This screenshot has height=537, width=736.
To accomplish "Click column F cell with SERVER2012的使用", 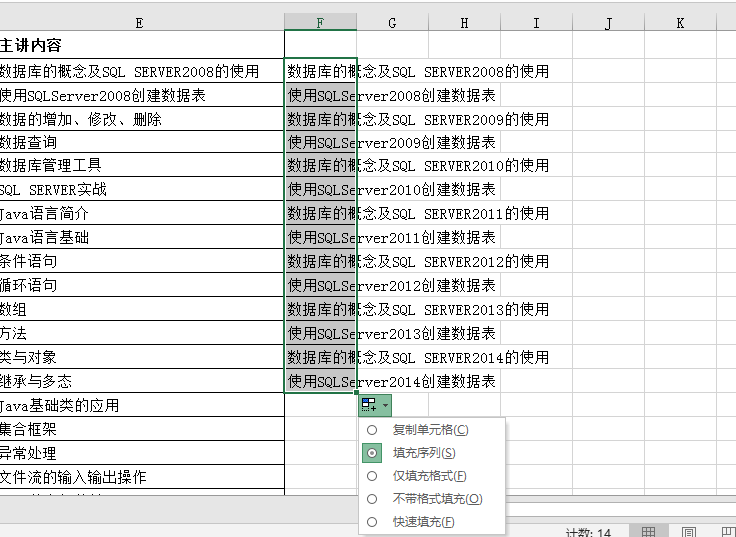I will point(321,261).
